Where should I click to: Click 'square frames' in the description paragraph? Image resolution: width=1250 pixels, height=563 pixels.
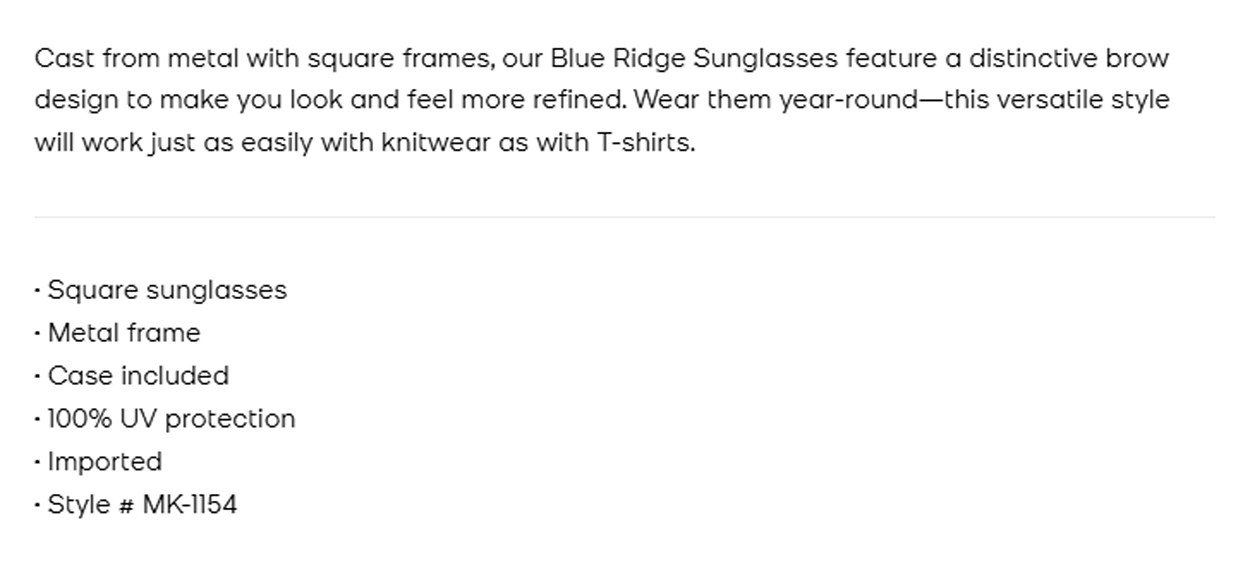tap(399, 59)
